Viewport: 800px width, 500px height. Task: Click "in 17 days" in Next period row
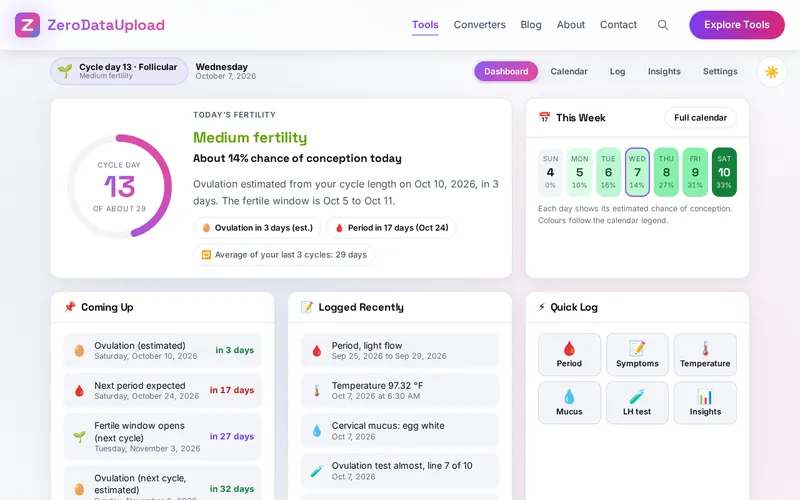232,390
